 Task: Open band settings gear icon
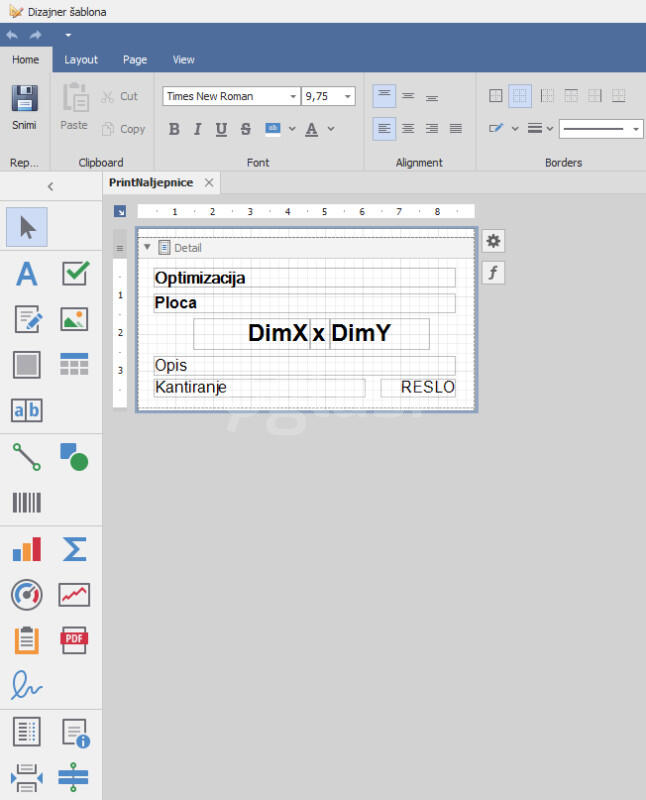pyautogui.click(x=493, y=240)
